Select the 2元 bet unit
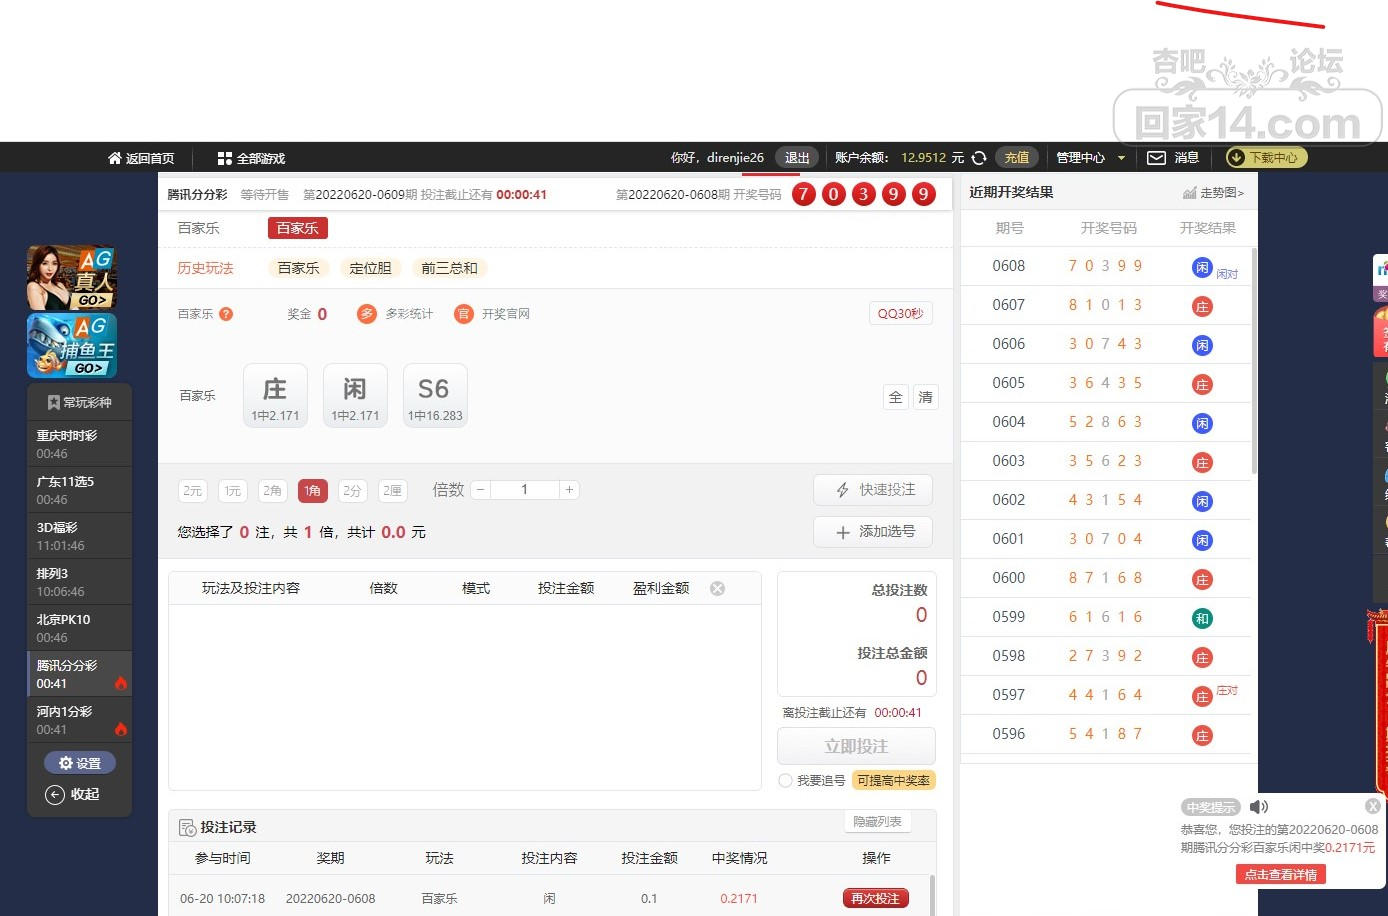Image resolution: width=1388 pixels, height=916 pixels. point(193,491)
